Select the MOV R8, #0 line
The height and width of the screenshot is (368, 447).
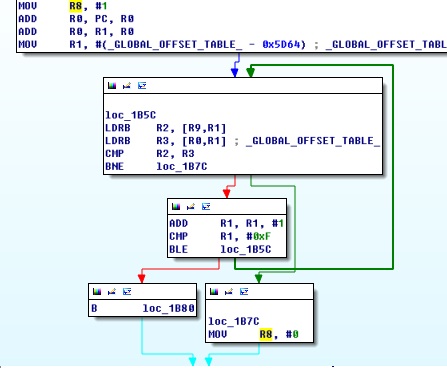[x=253, y=334]
